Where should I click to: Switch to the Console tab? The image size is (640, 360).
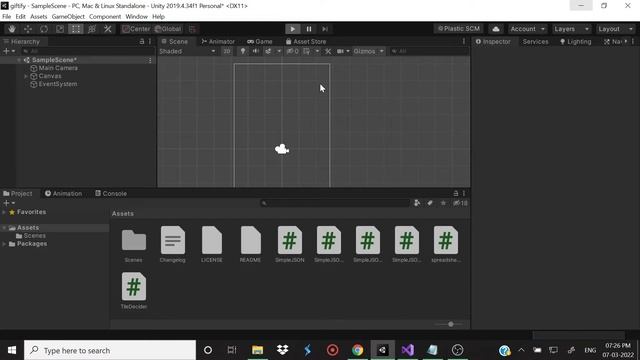coord(111,193)
